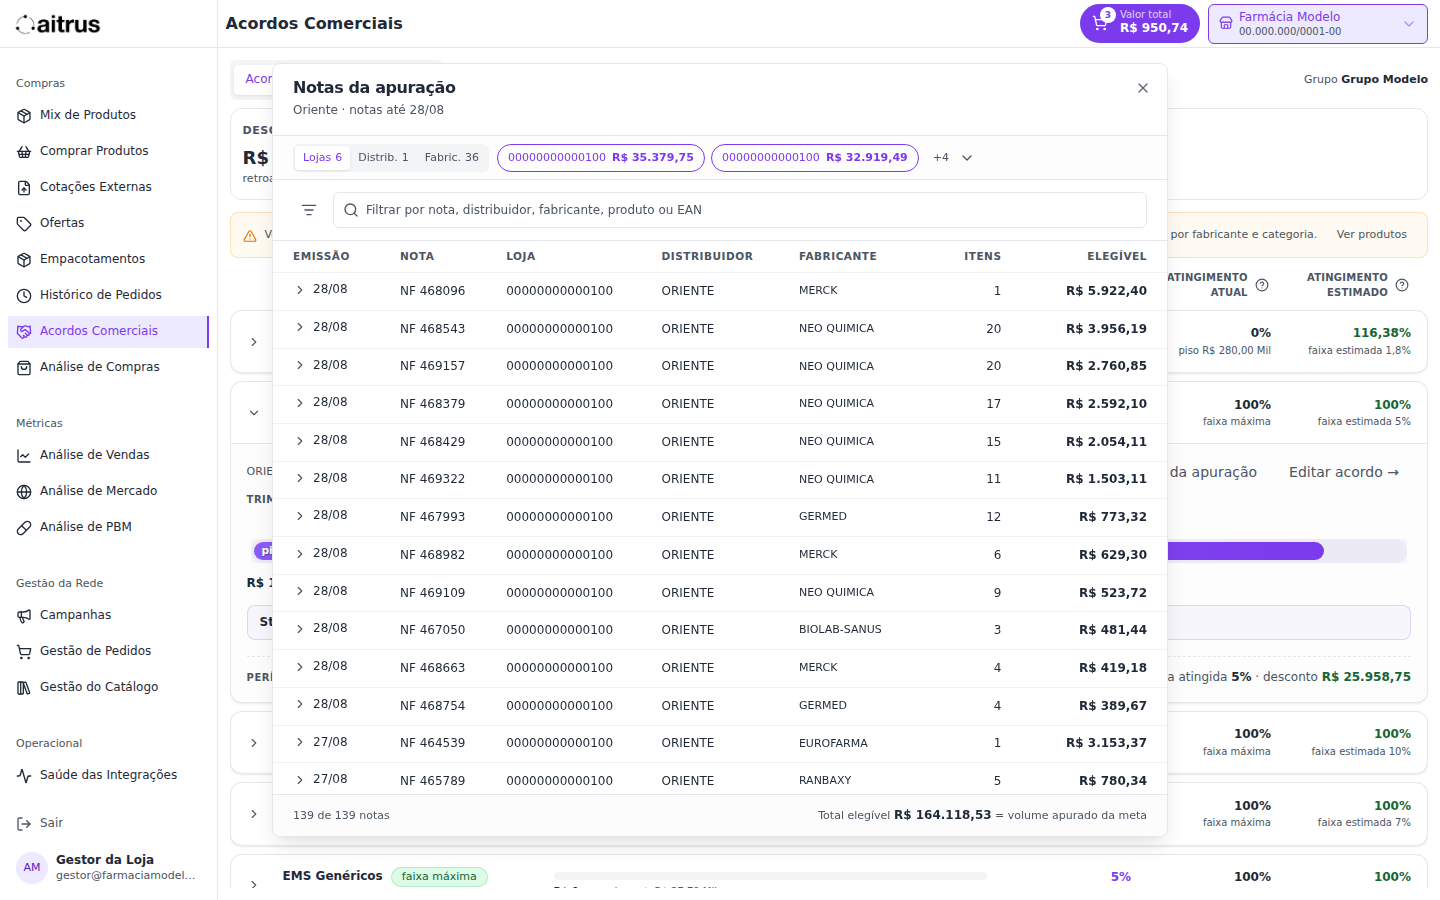Expand row NF 468096

299,289
